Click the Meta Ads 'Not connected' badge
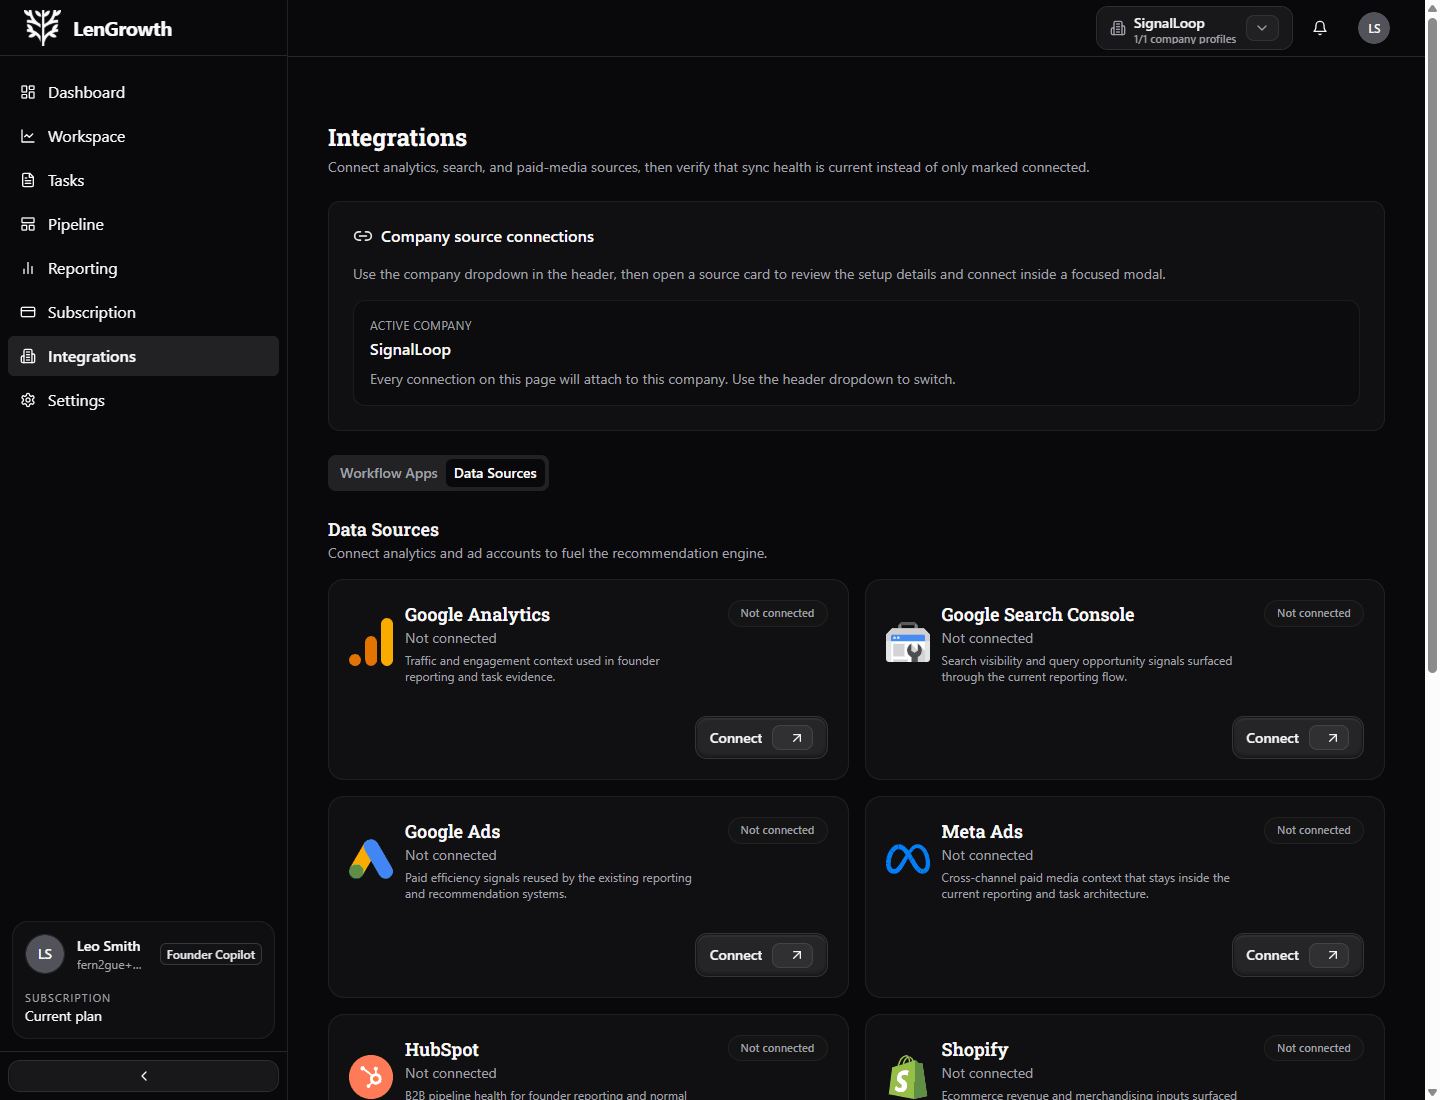Viewport: 1440px width, 1100px height. [x=1313, y=830]
